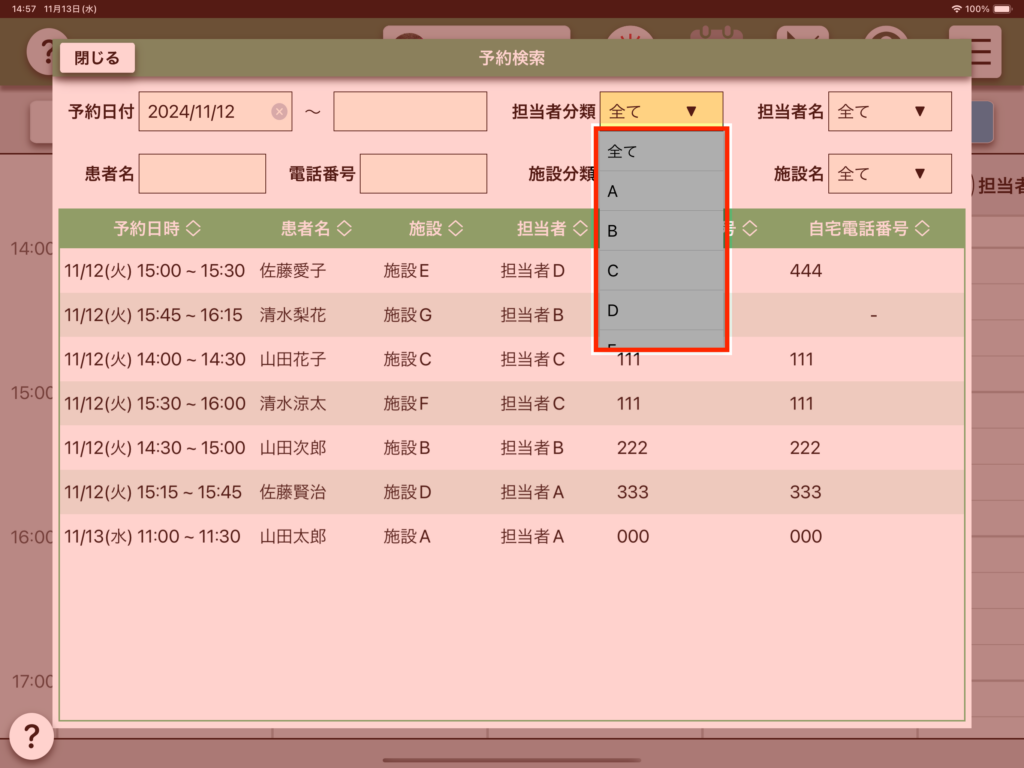The height and width of the screenshot is (768, 1024).
Task: Sort by 患者名 column sort icon
Action: point(344,229)
